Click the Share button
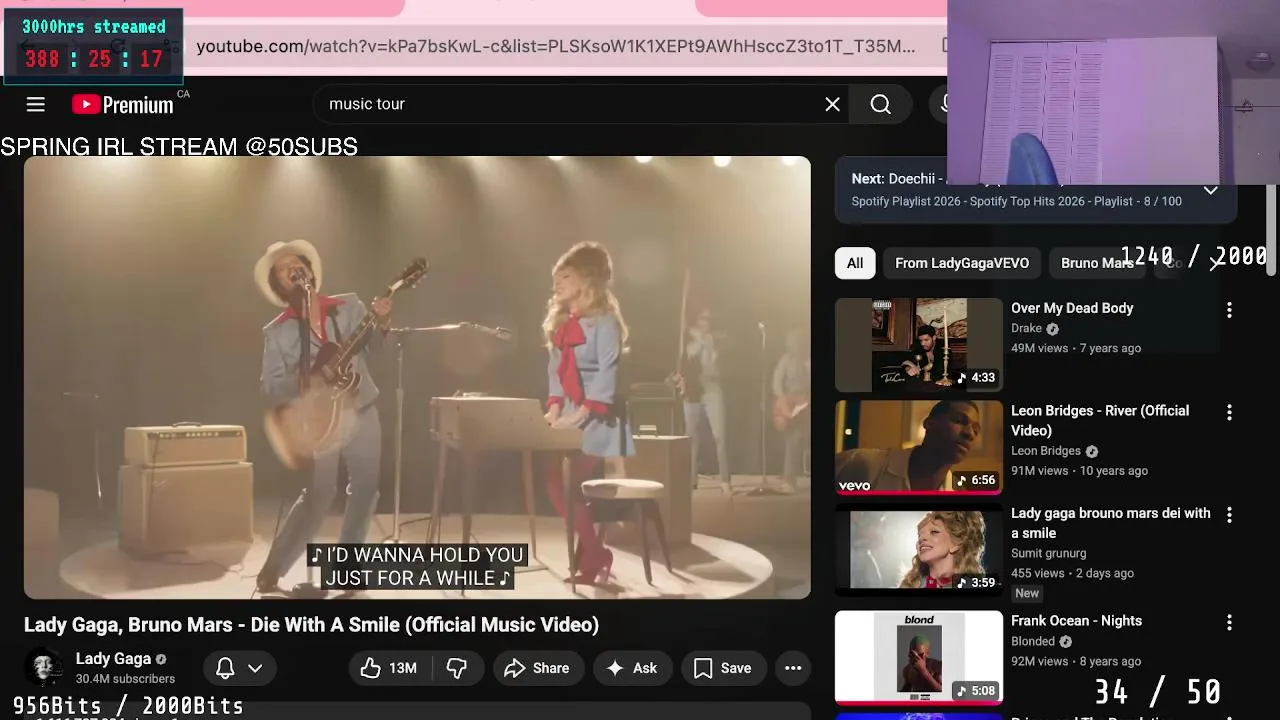 pyautogui.click(x=537, y=668)
